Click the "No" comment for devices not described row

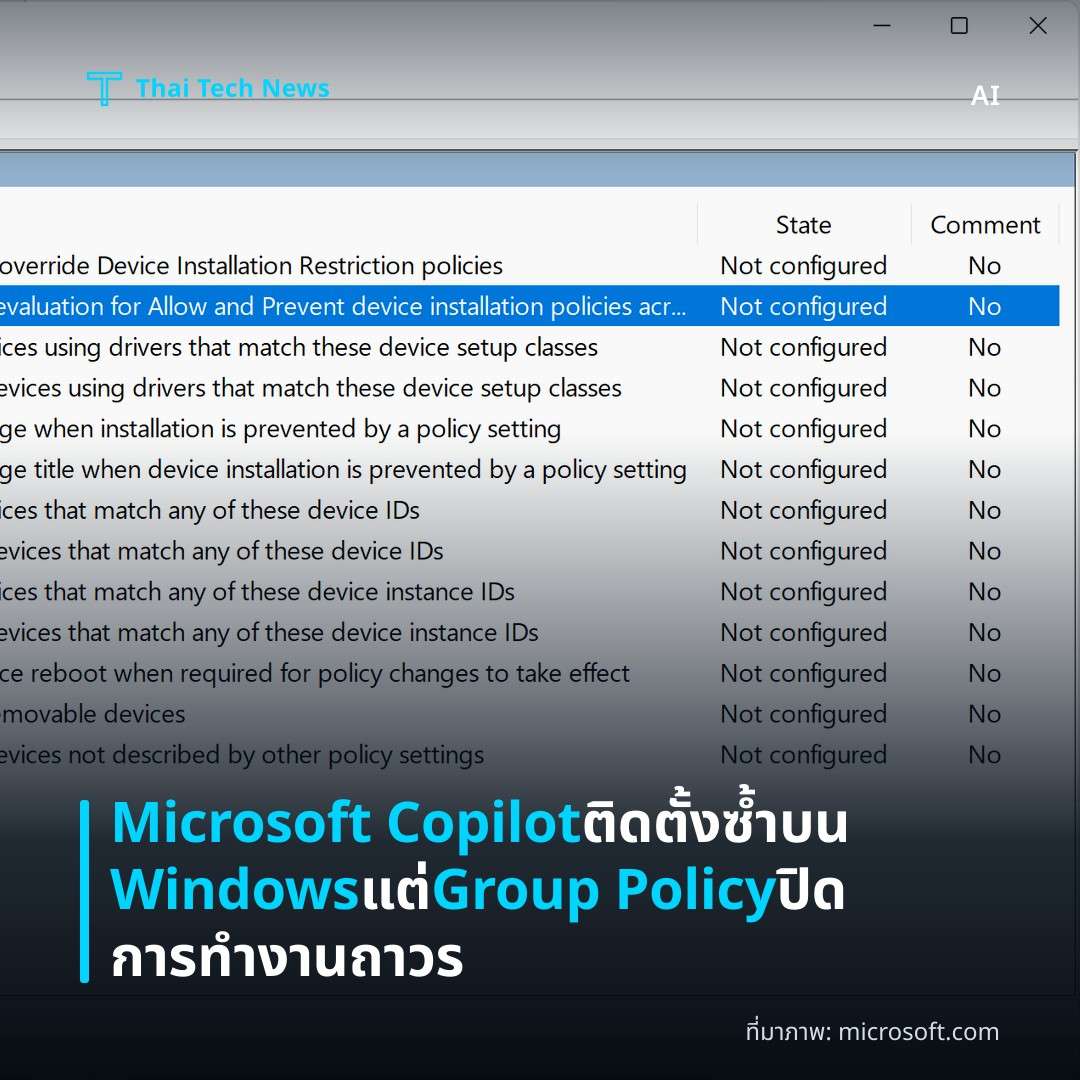click(x=984, y=755)
